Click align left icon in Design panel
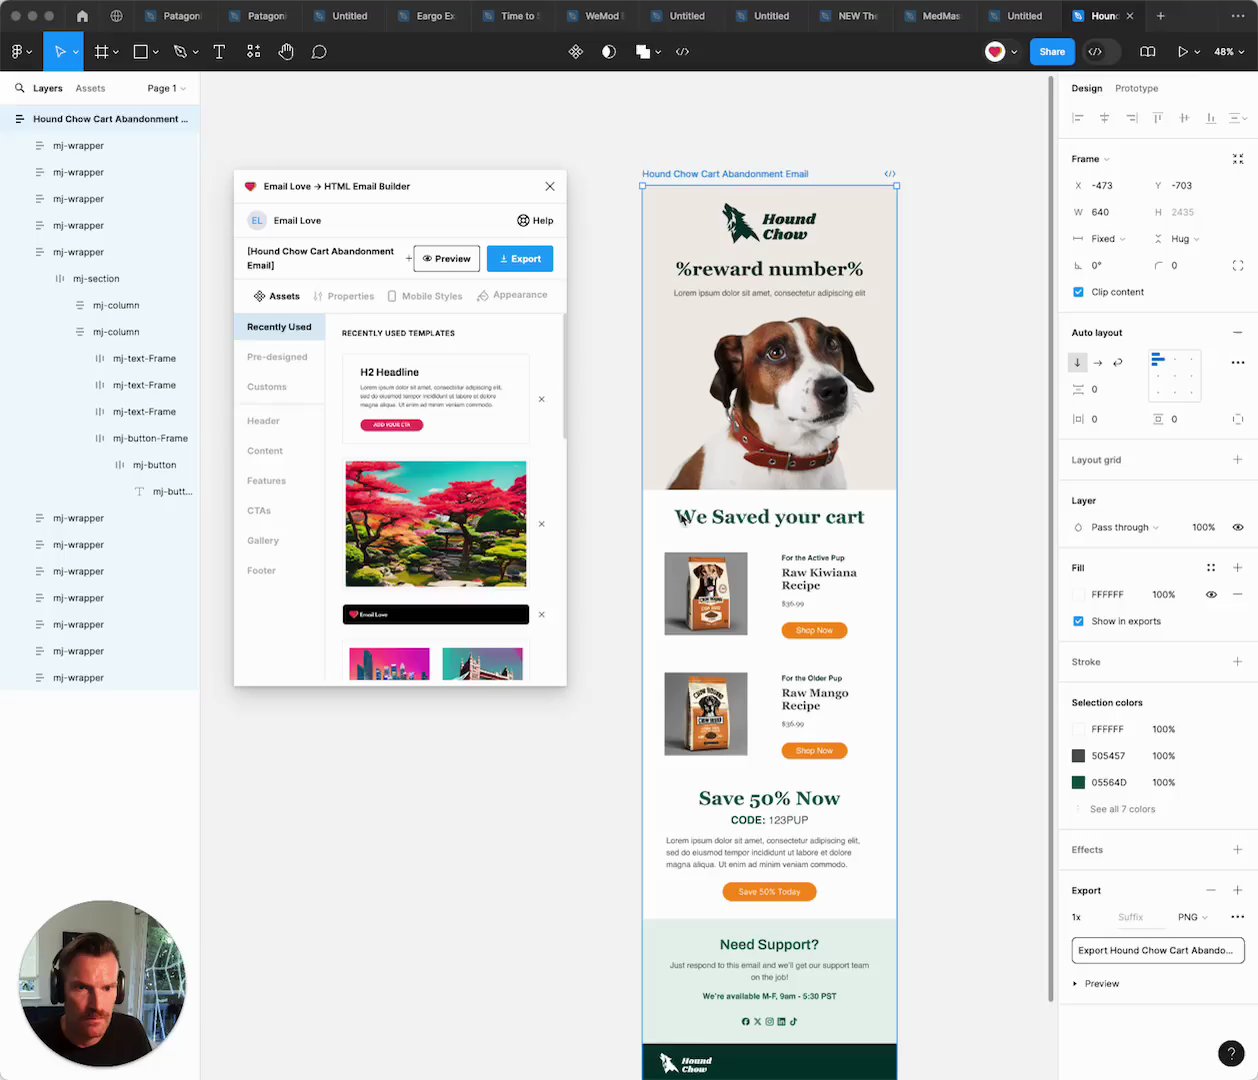Image resolution: width=1258 pixels, height=1080 pixels. tap(1077, 118)
